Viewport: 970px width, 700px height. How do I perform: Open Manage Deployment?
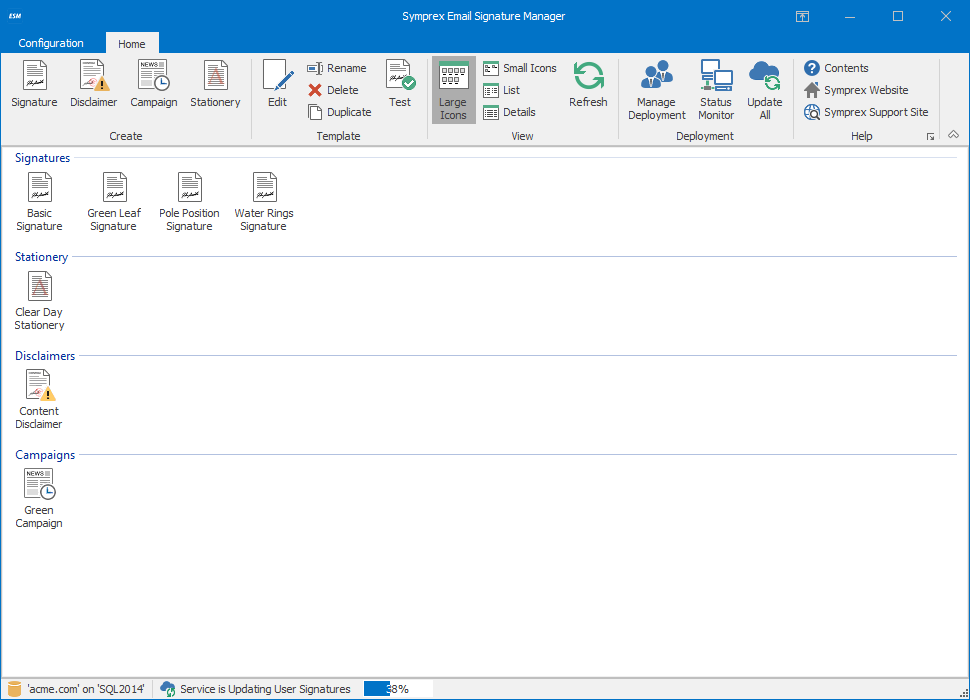657,90
